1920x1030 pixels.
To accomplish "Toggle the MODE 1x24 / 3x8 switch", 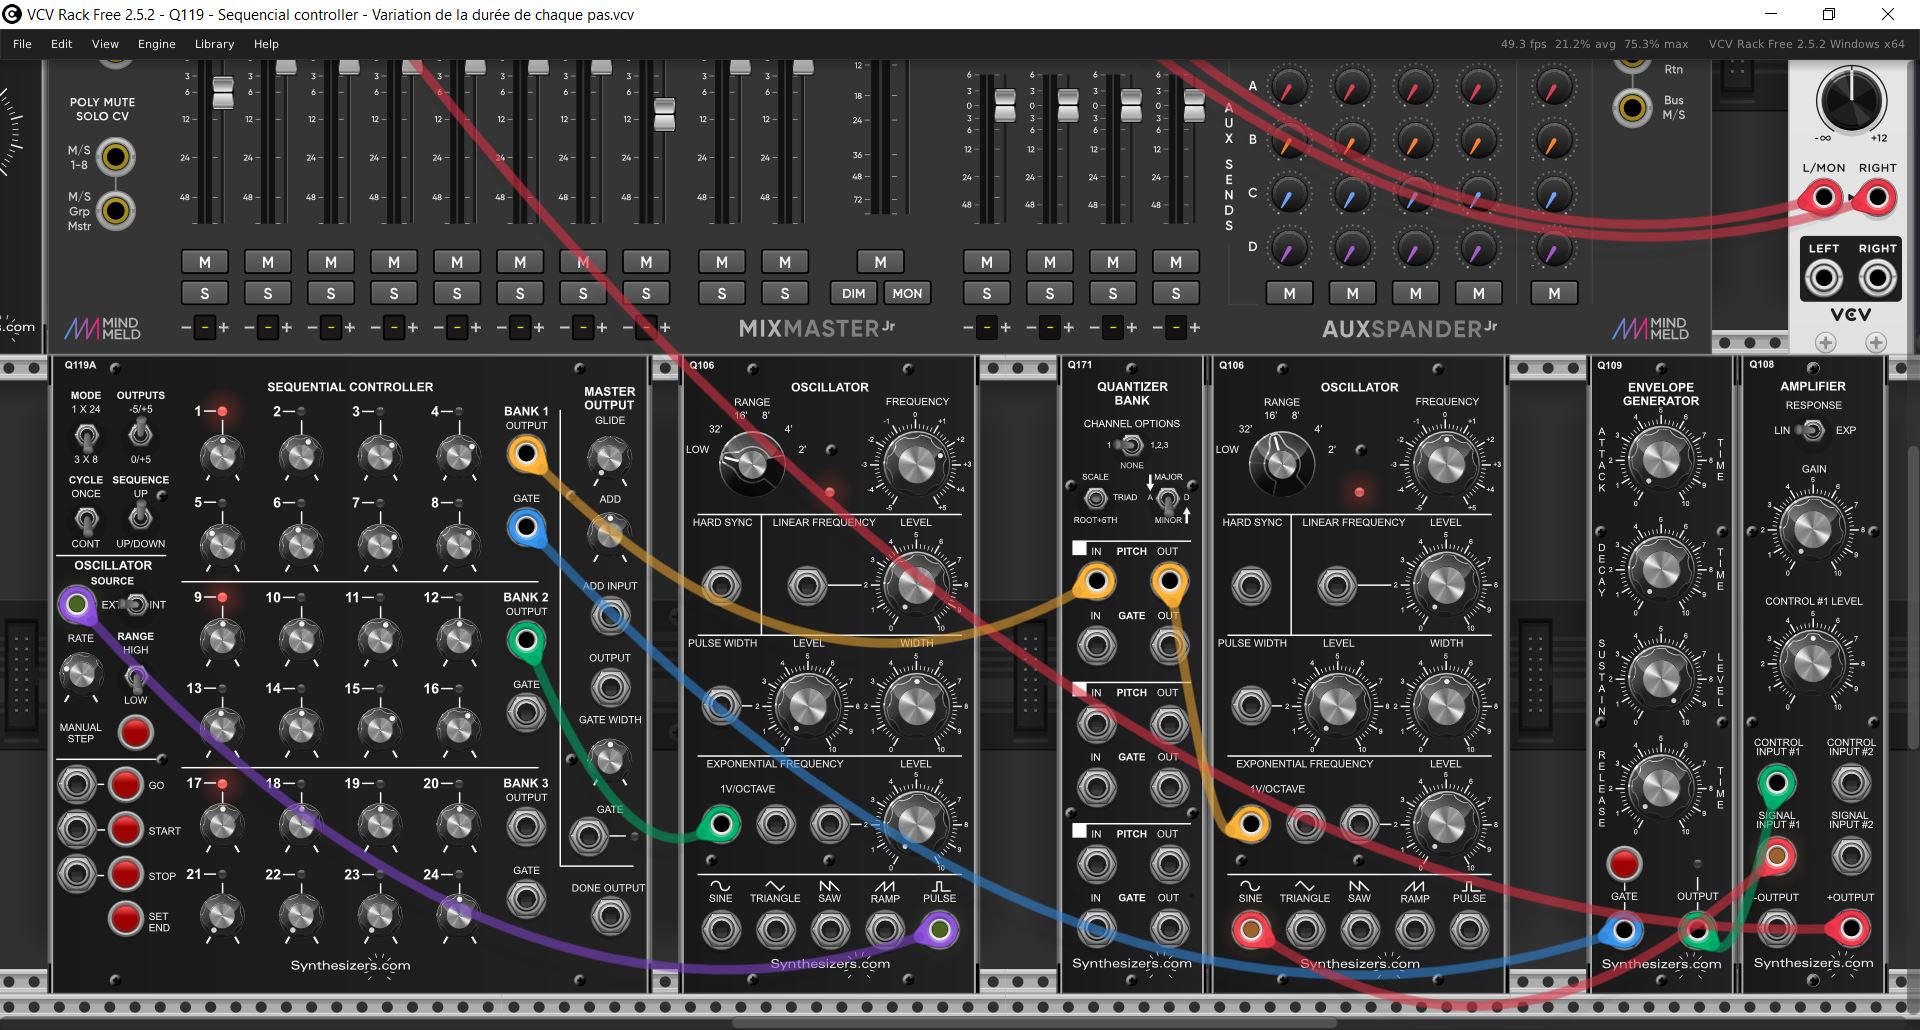I will (x=86, y=437).
